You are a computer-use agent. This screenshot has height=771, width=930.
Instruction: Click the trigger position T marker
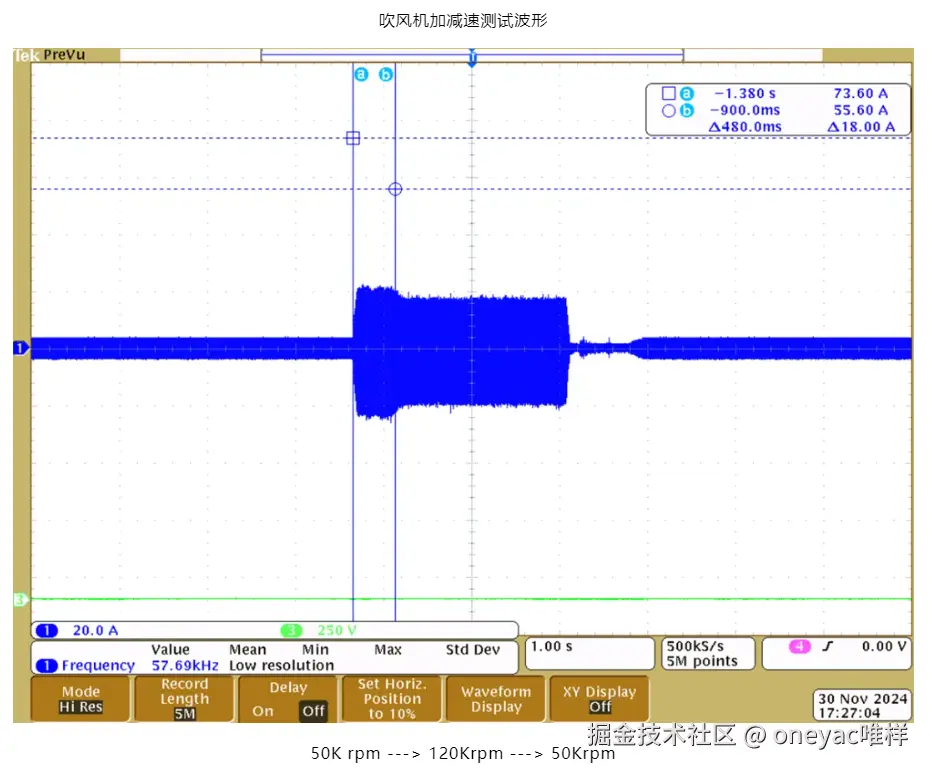coord(472,58)
